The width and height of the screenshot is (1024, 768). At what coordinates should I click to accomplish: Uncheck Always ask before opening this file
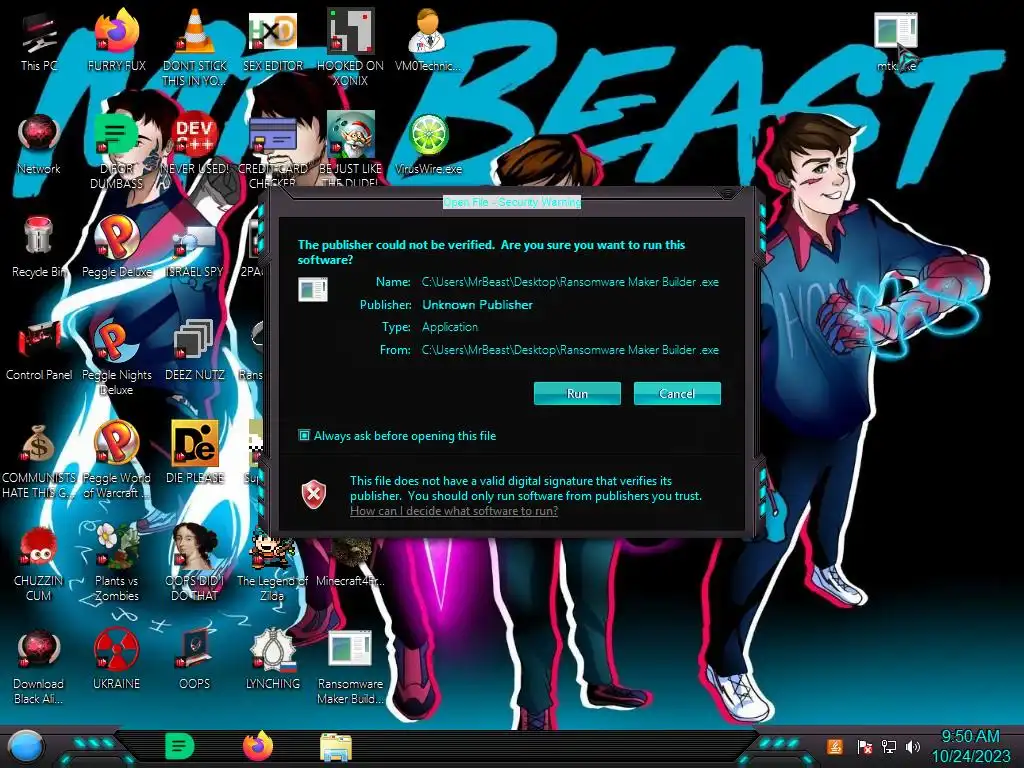(304, 435)
